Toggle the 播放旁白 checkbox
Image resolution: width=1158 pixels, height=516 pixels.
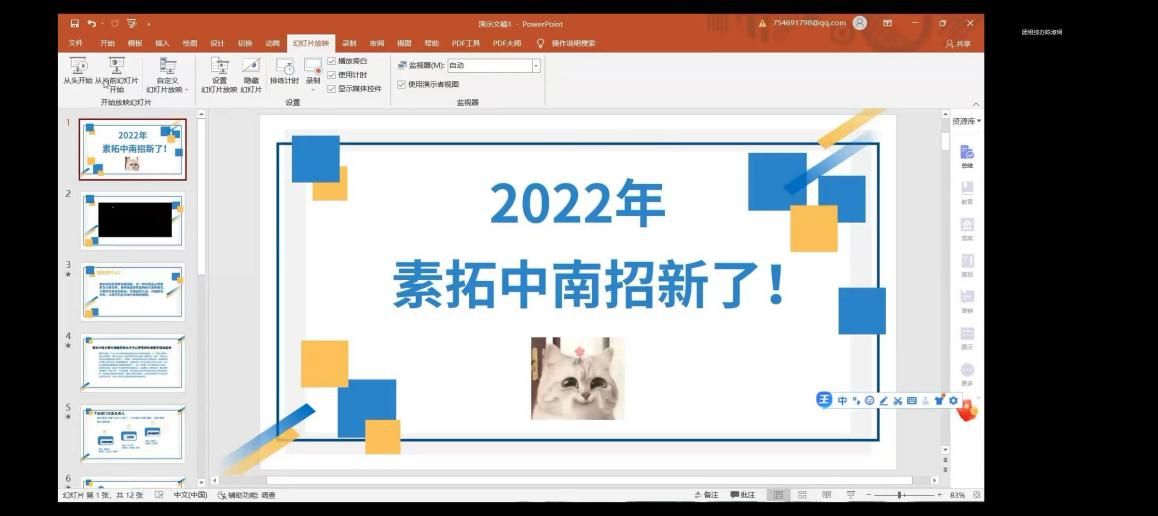(x=332, y=61)
